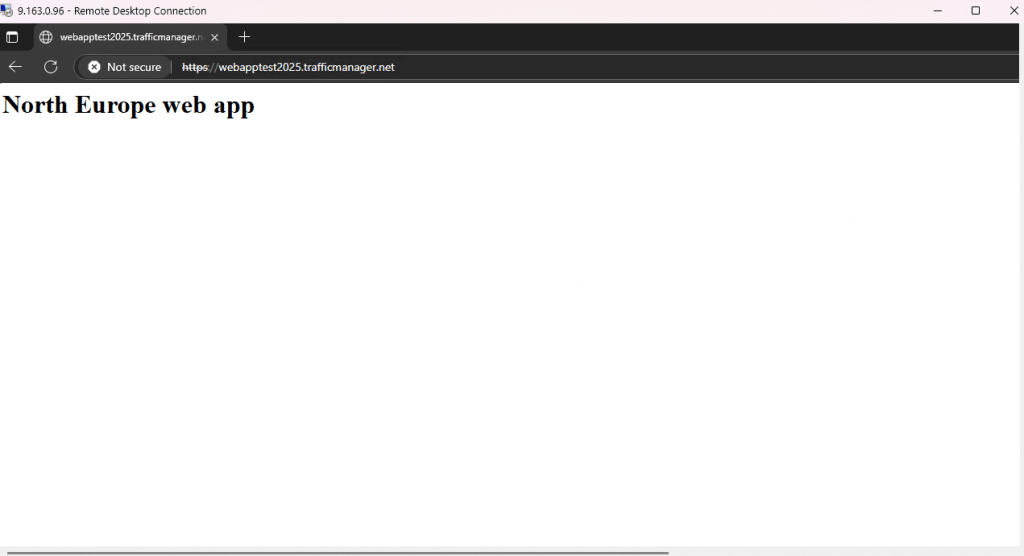Click the browser Back arrow

point(15,67)
